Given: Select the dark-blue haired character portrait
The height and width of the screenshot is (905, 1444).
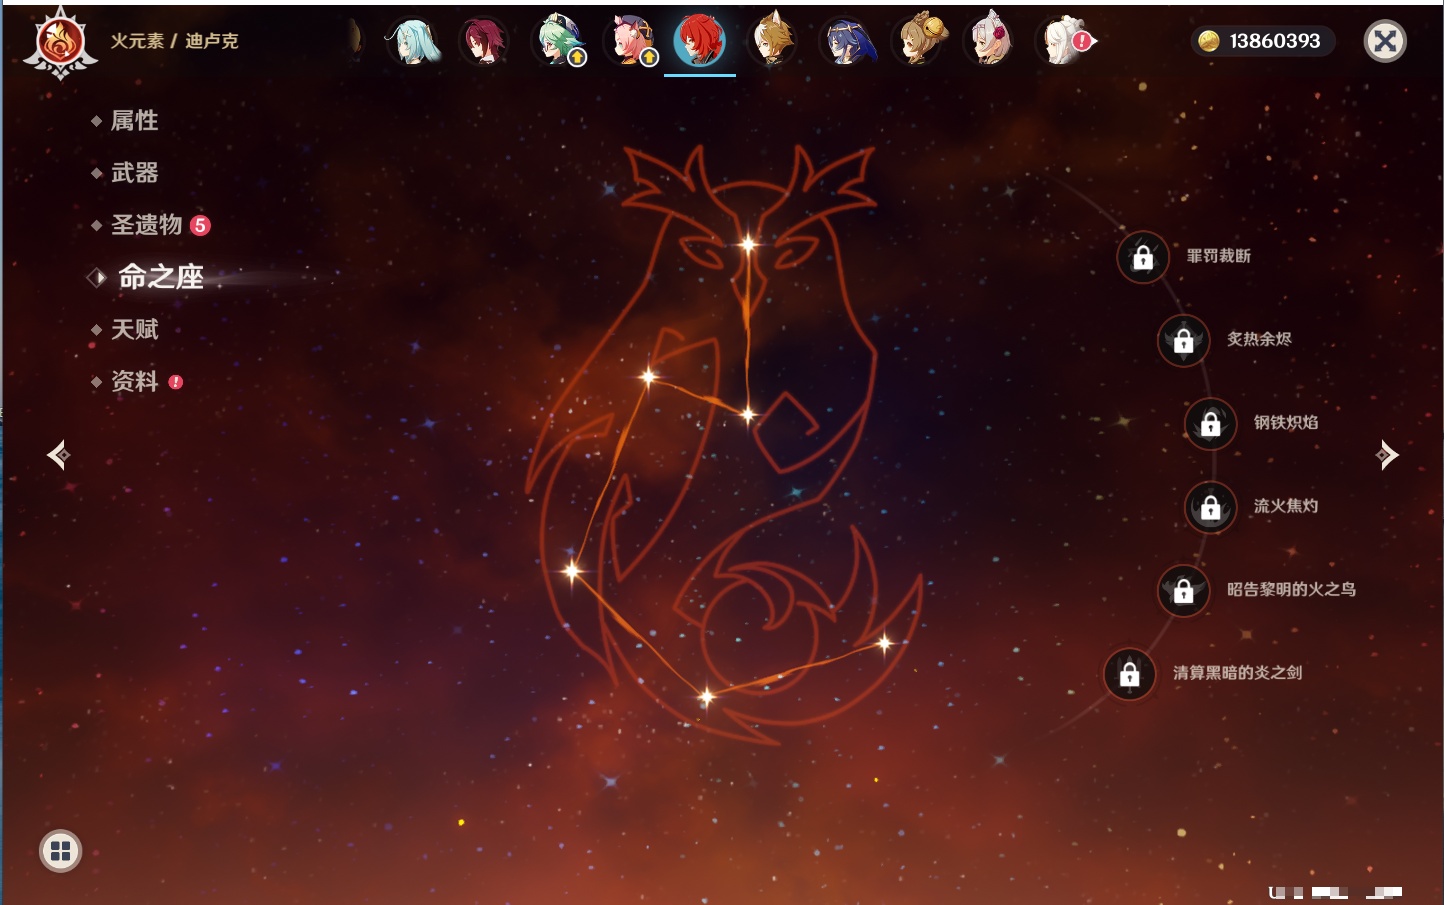Looking at the screenshot, I should (x=846, y=42).
